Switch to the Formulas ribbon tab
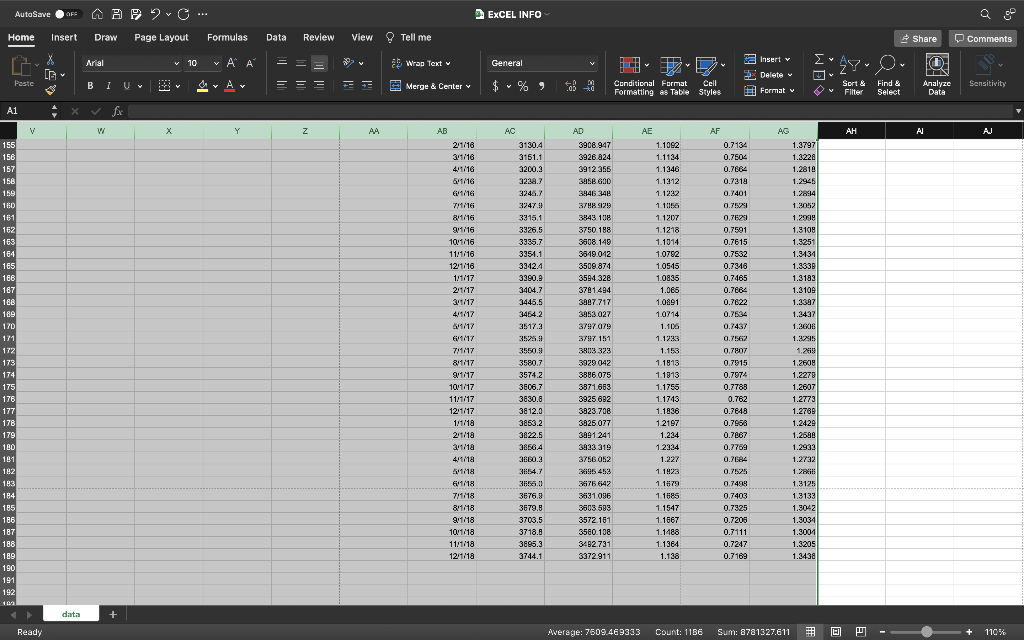 (227, 36)
